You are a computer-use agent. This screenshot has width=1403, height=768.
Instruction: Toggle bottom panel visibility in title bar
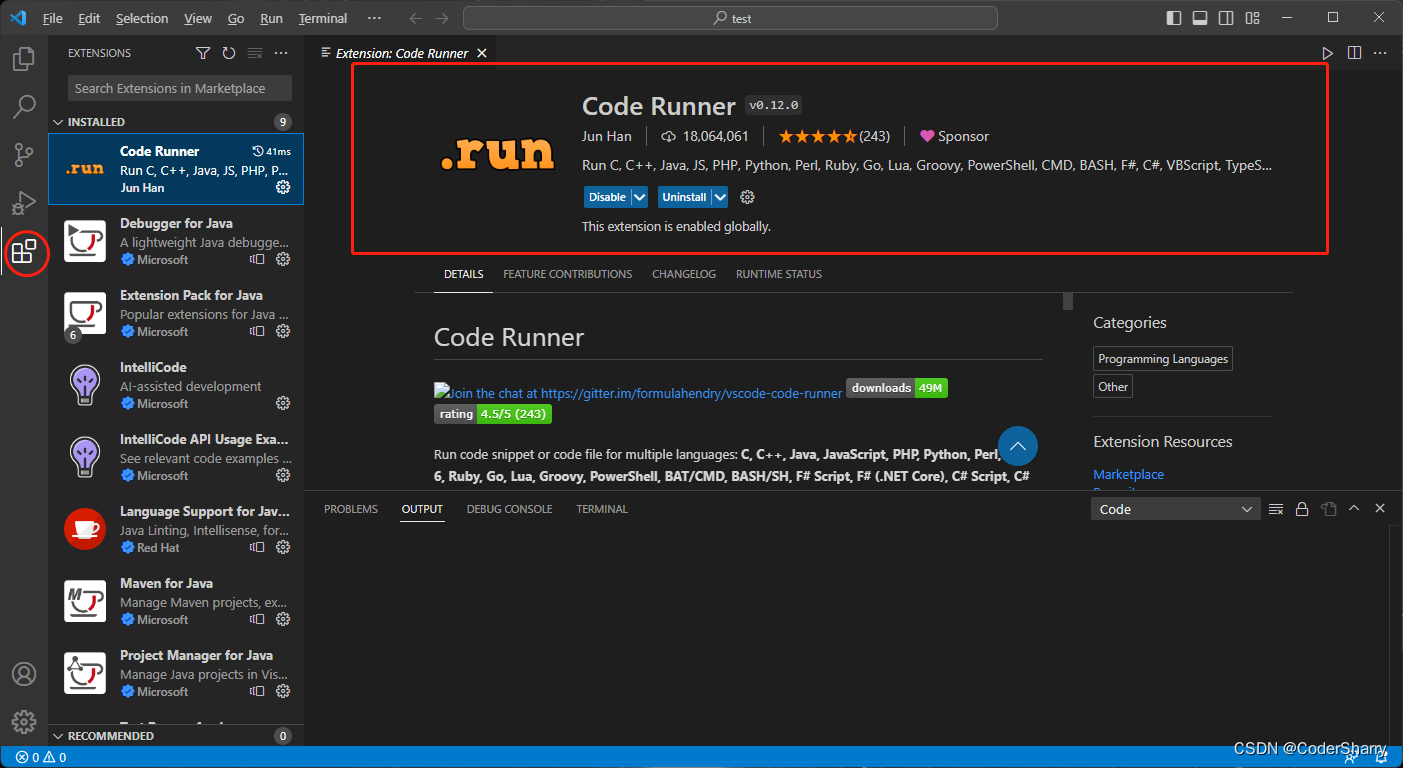[x=1200, y=18]
